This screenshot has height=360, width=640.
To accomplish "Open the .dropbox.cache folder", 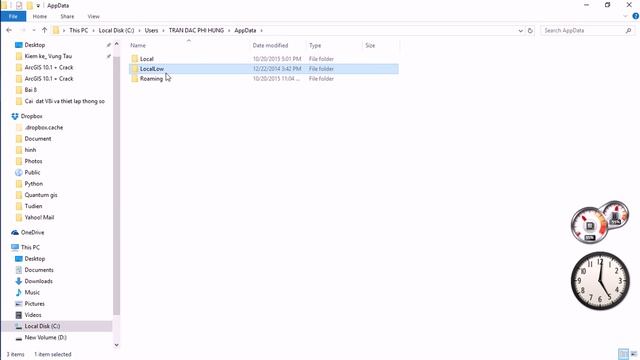I will pos(44,127).
